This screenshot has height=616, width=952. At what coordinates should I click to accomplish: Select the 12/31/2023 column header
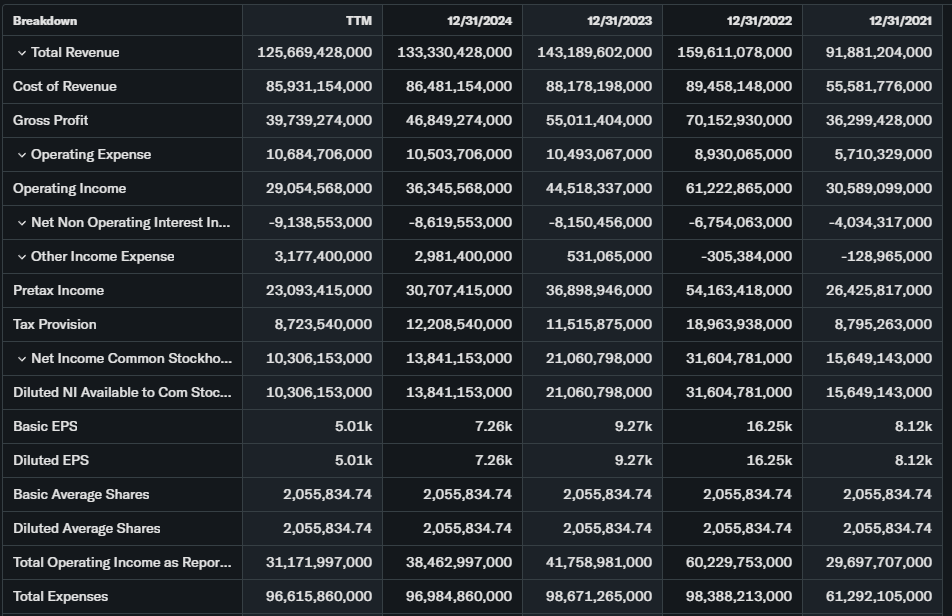pos(620,20)
